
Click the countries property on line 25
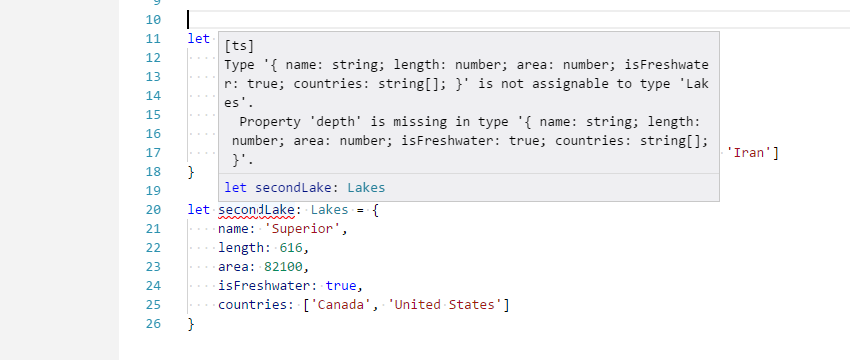pos(253,304)
